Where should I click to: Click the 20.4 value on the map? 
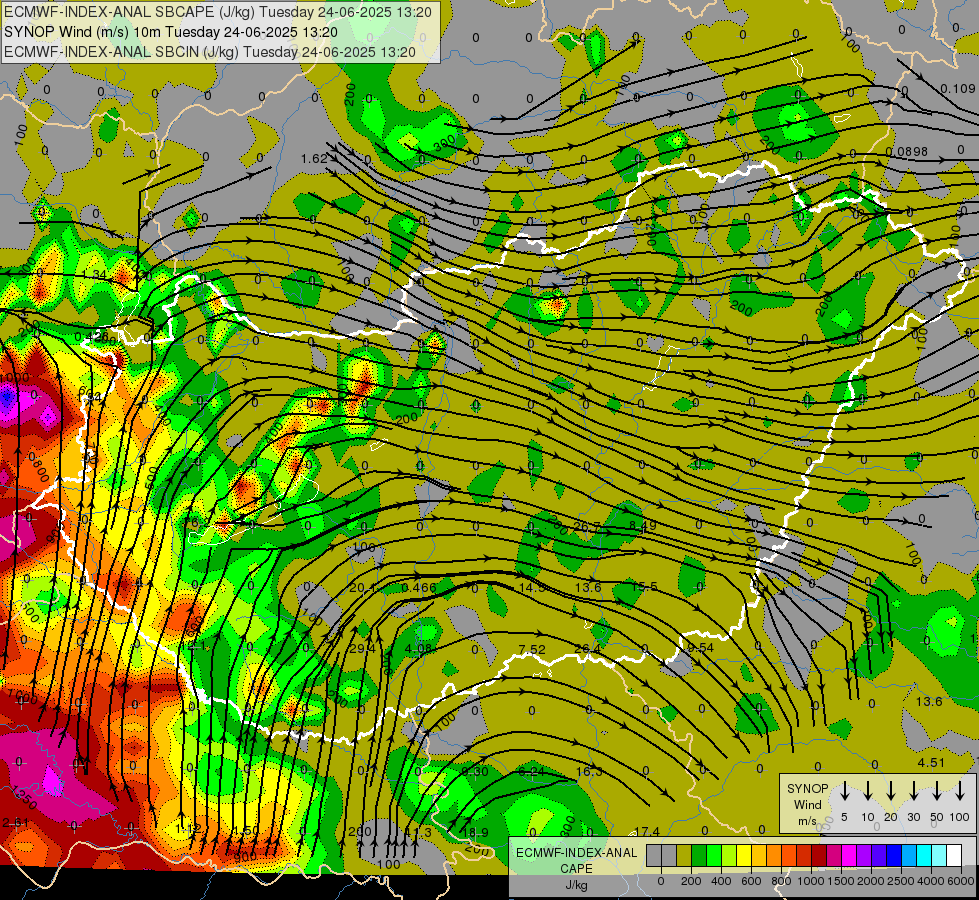tap(362, 588)
